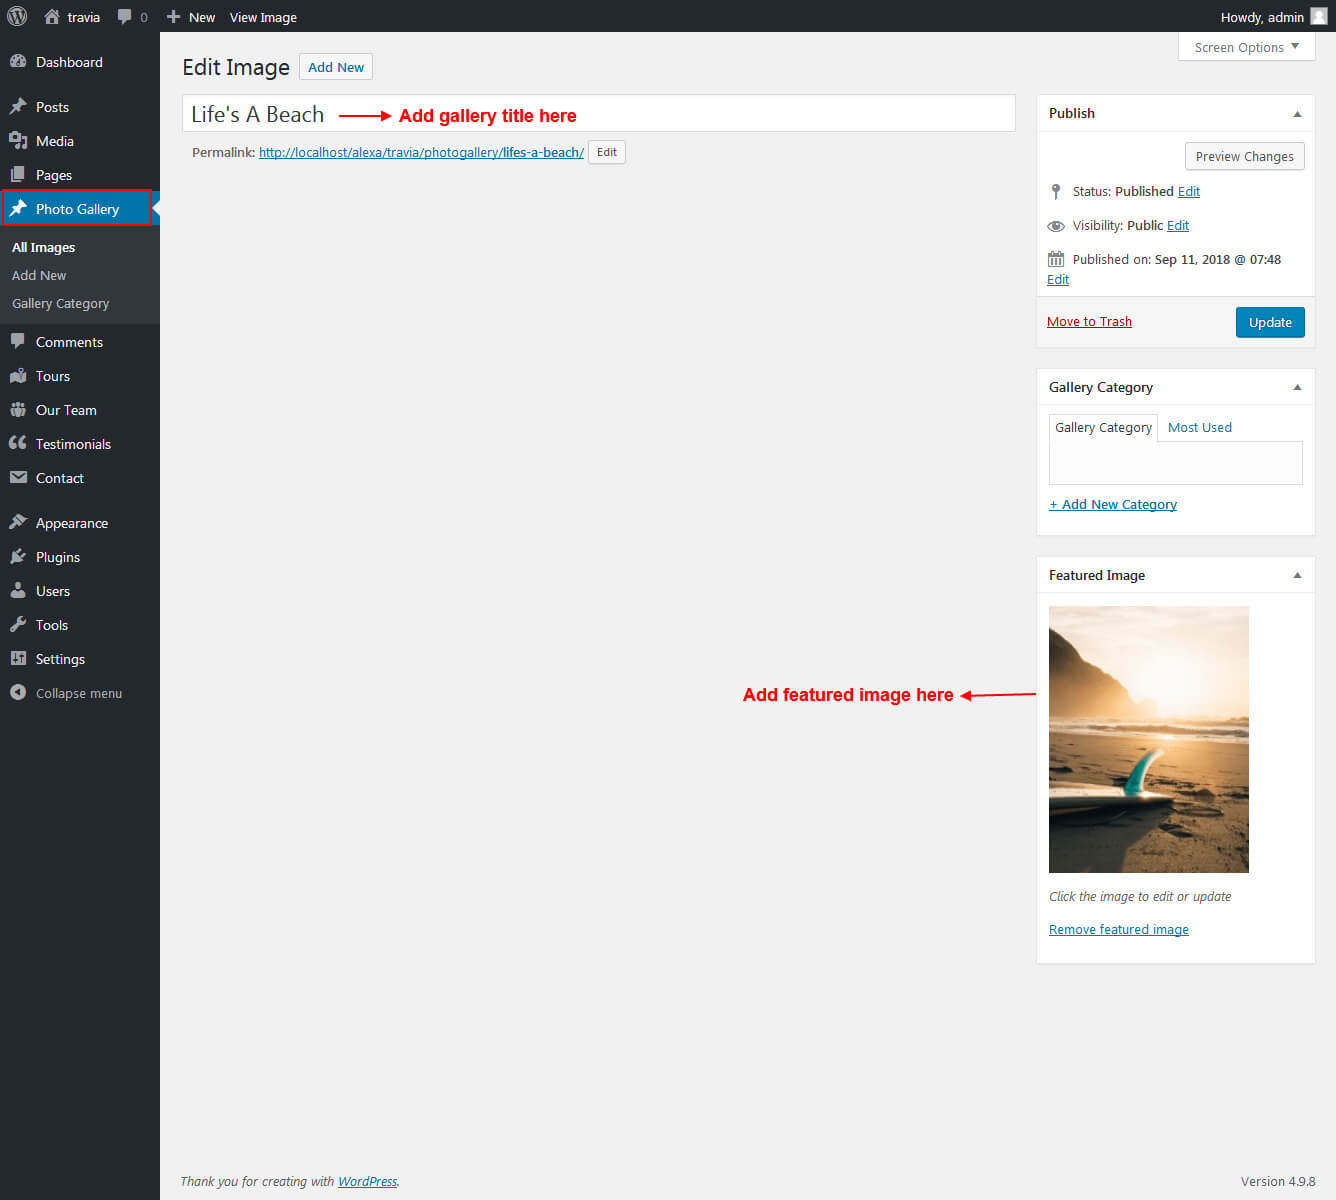
Task: Click the Users person icon
Action: click(x=18, y=590)
